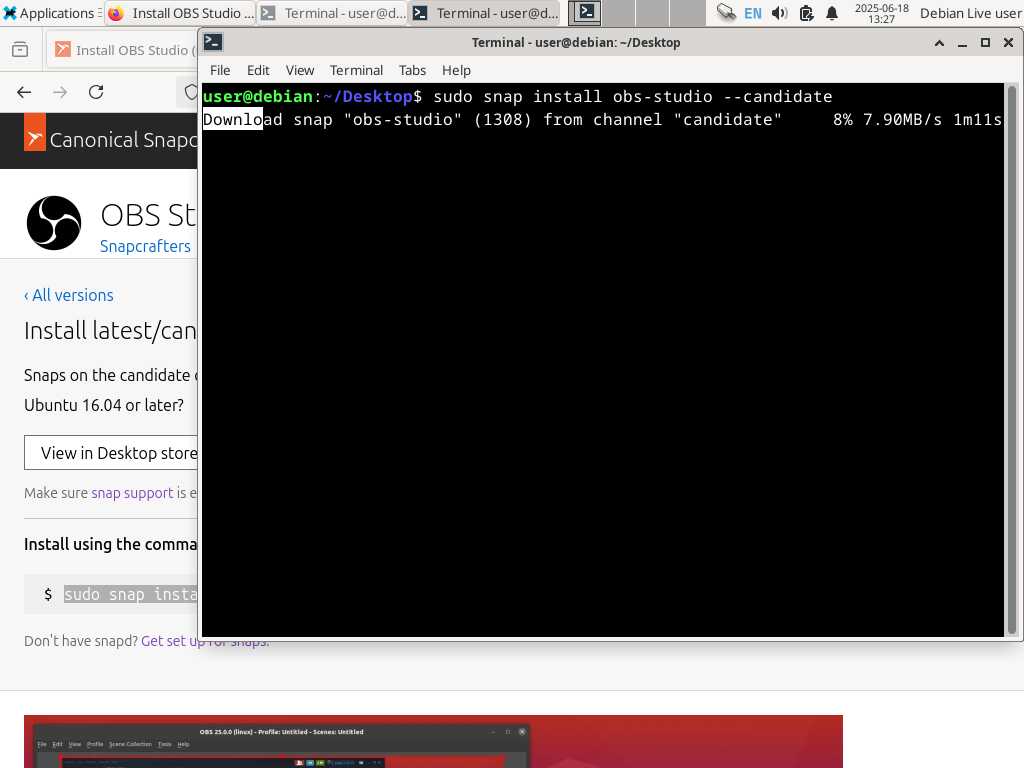Open the terminal File menu

coord(220,71)
